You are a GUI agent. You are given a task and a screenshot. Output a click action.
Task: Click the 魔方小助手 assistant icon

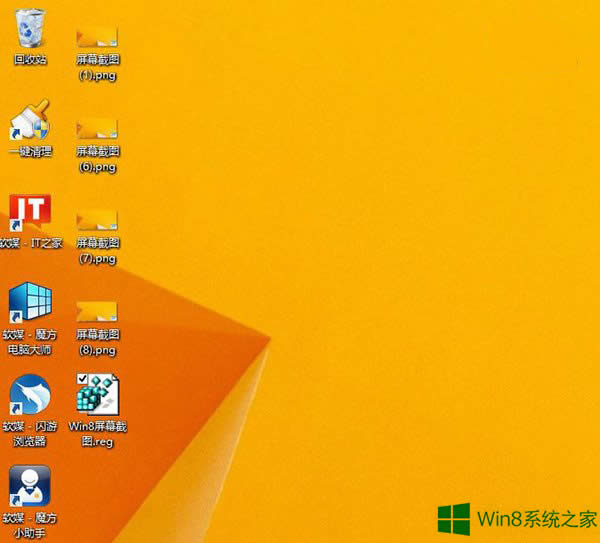(30, 487)
